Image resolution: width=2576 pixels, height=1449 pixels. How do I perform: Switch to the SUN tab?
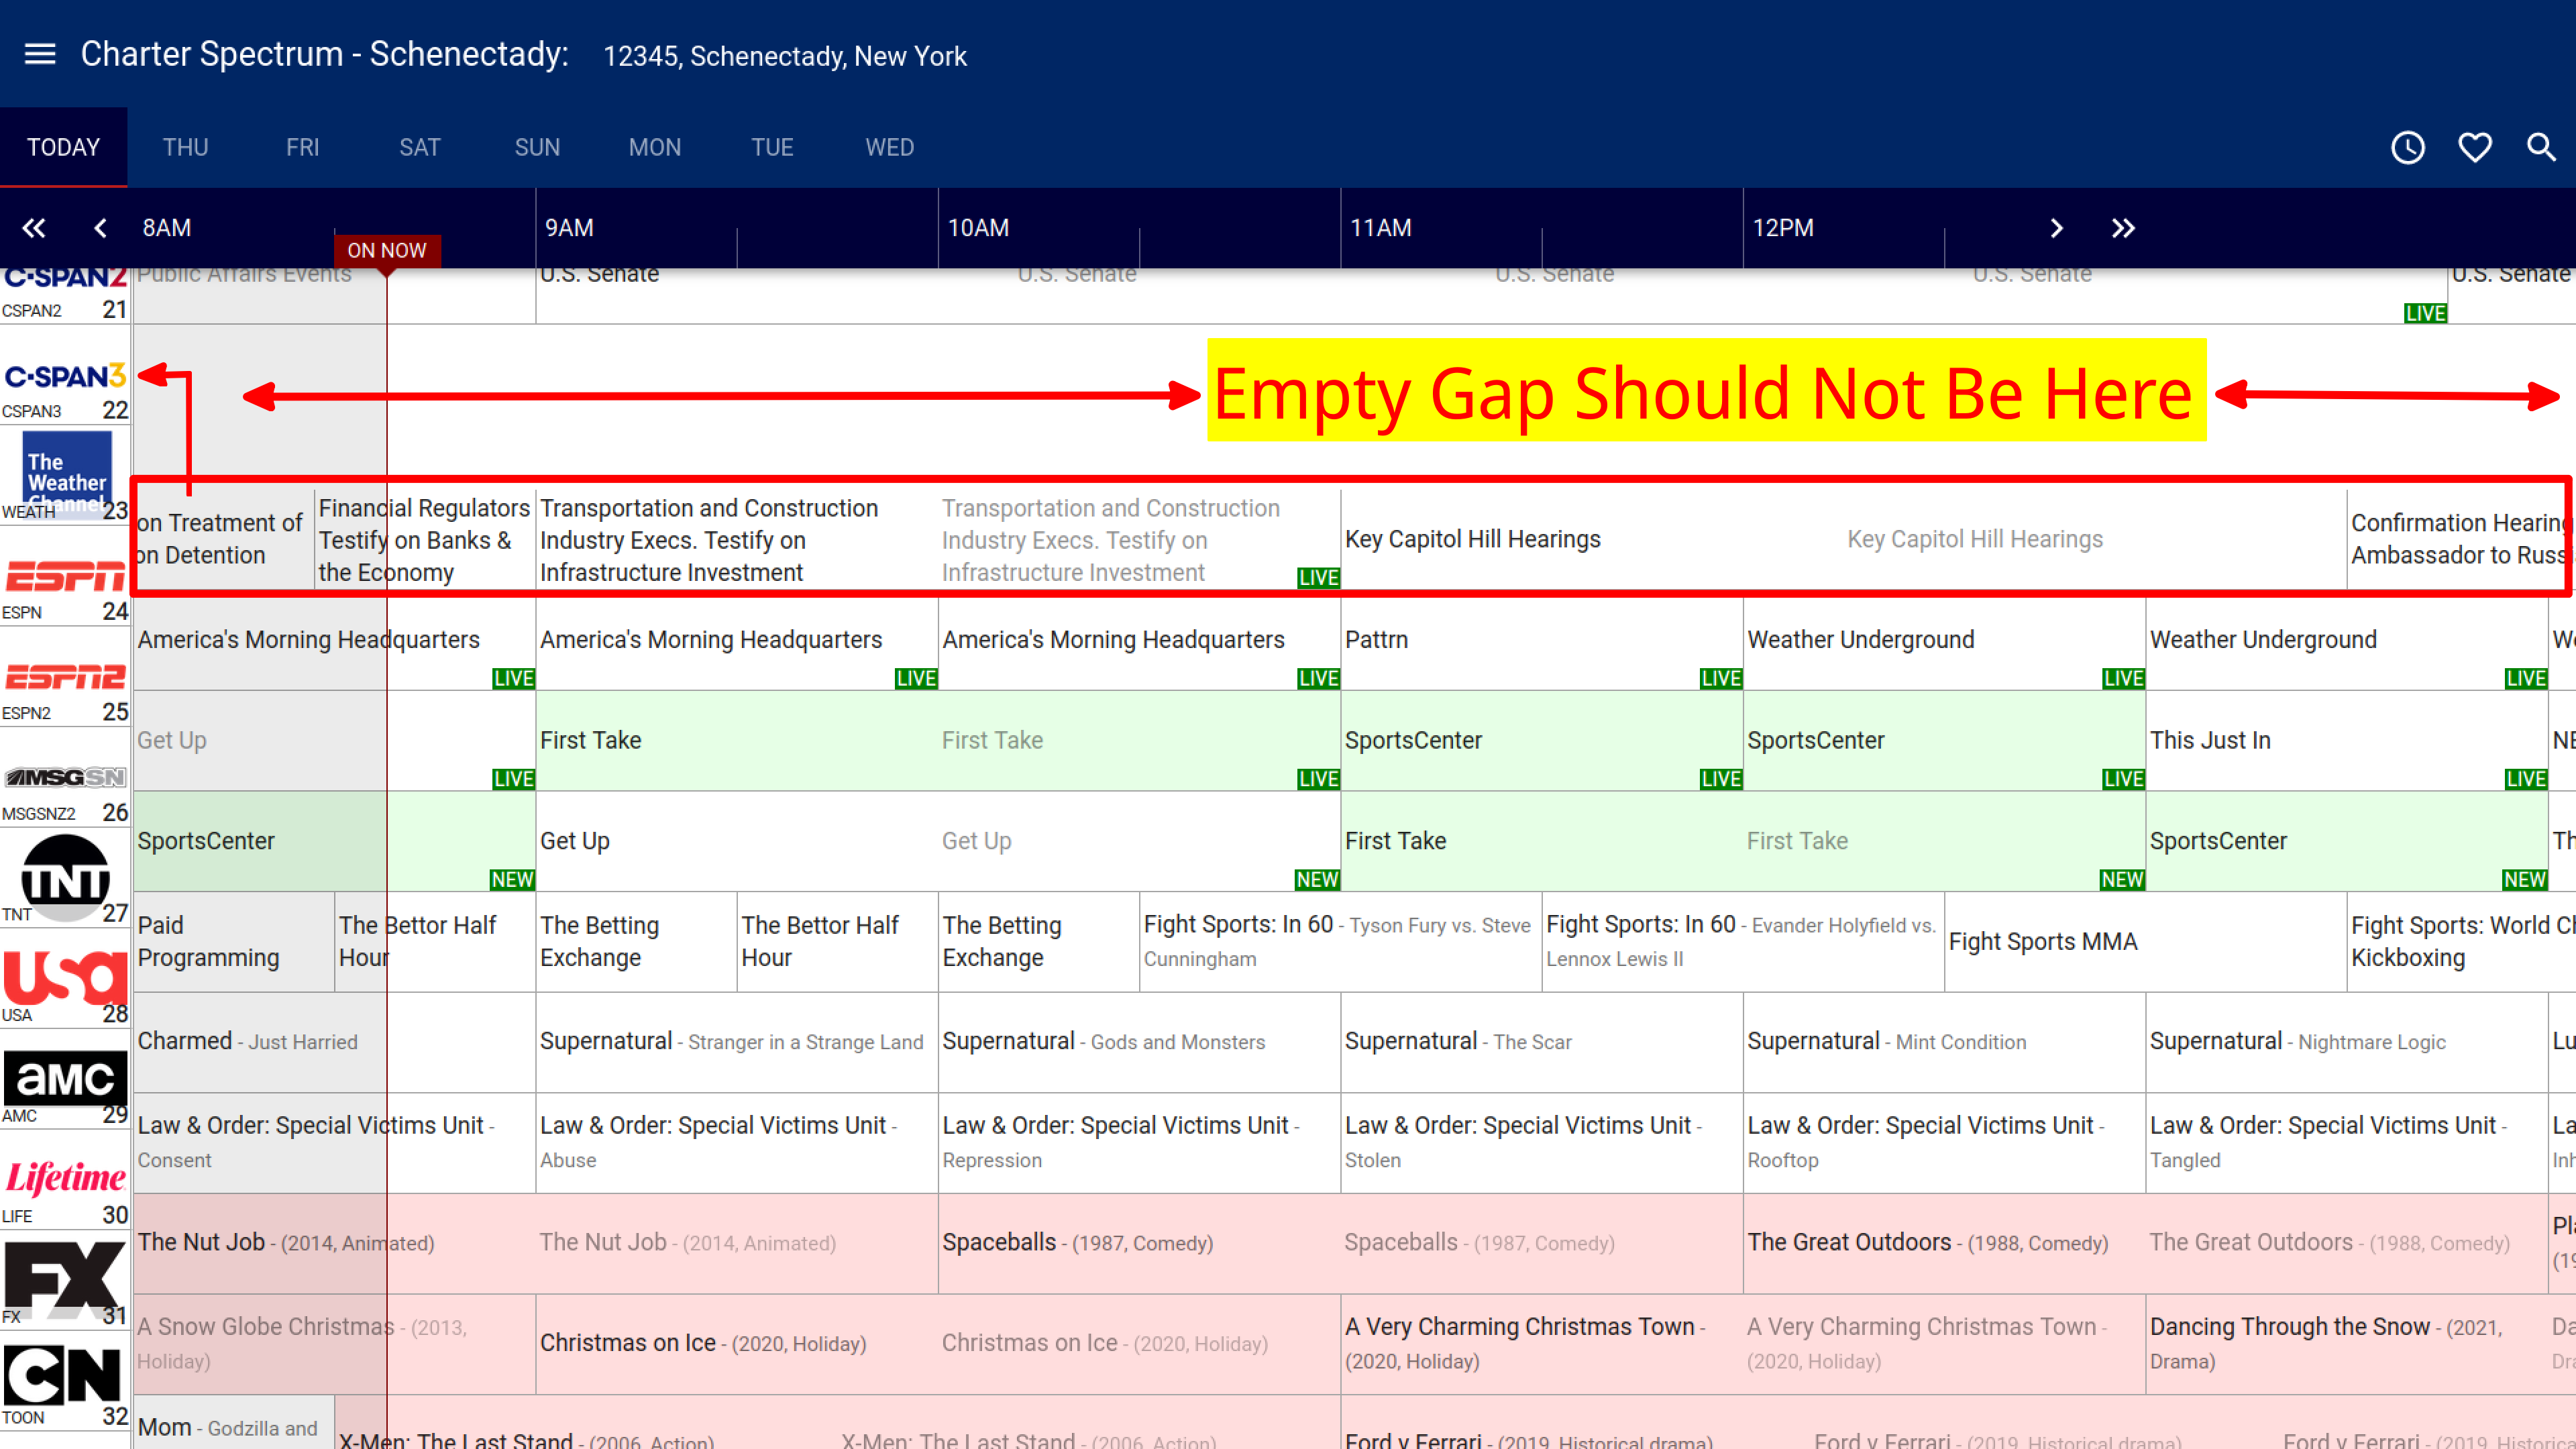[537, 147]
